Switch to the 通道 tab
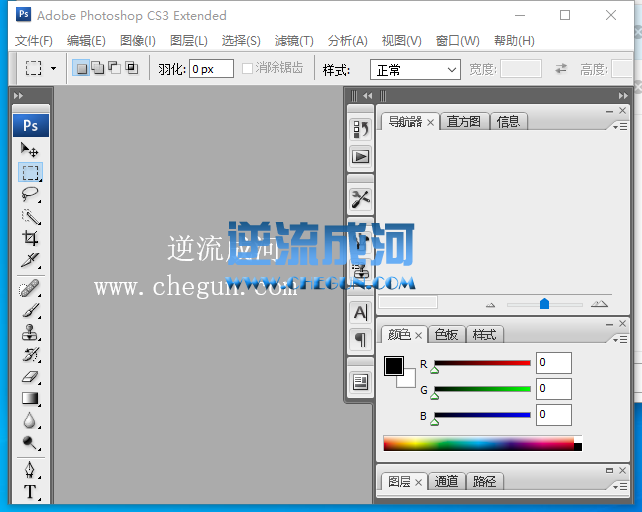Image resolution: width=642 pixels, height=512 pixels. click(446, 481)
